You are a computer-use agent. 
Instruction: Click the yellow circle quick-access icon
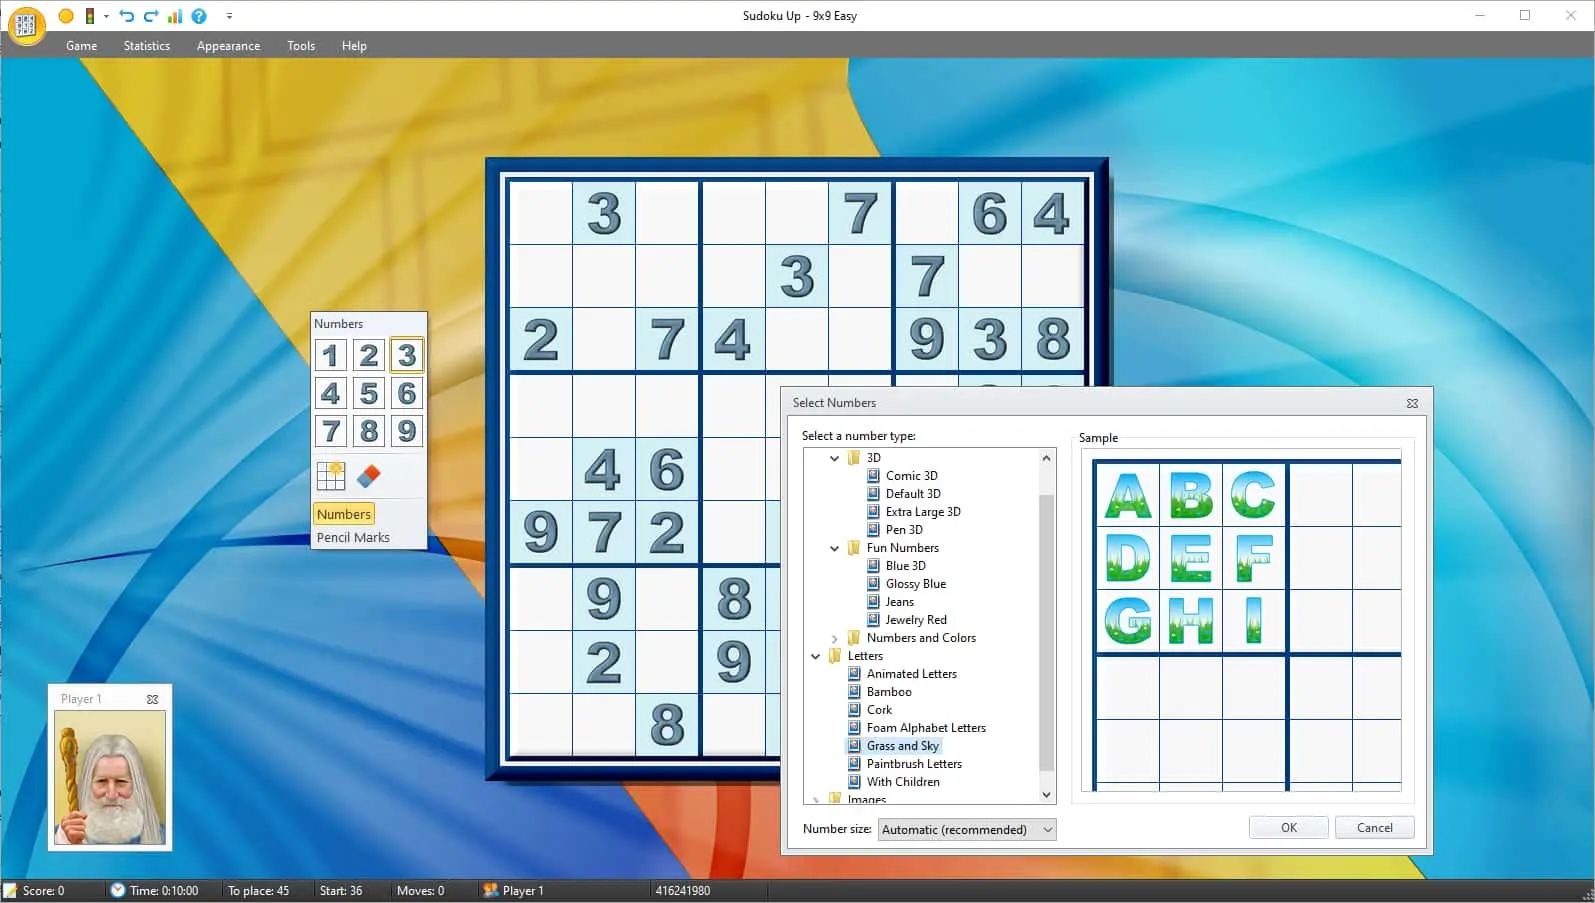coord(66,16)
